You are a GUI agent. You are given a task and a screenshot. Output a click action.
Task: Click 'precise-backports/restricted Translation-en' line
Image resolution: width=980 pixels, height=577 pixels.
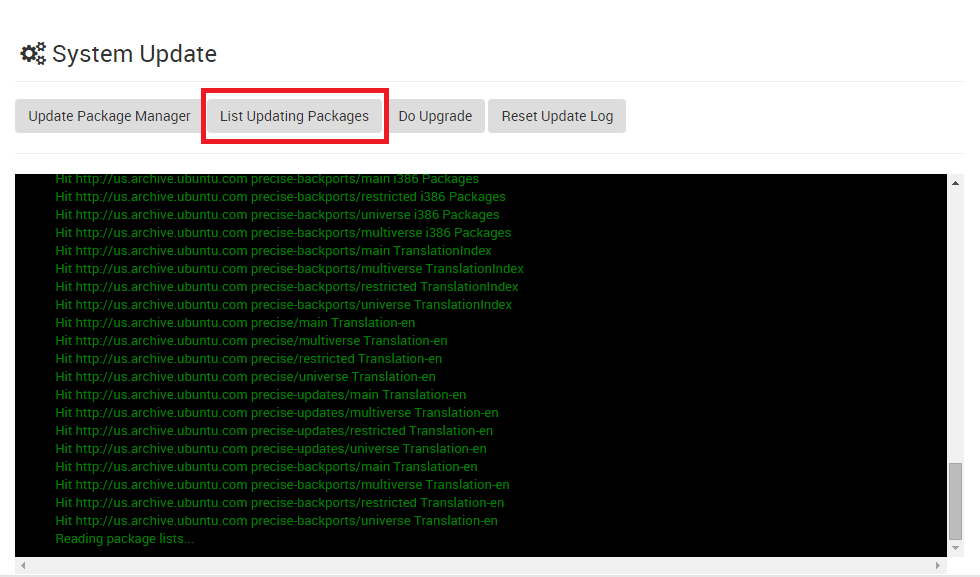click(x=279, y=503)
